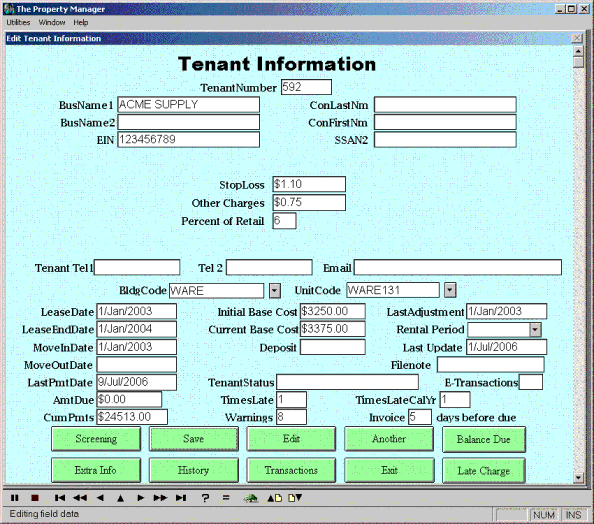Click the pause icon in bottom toolbar
Screen dimensions: 594x524
pyautogui.click(x=14, y=498)
